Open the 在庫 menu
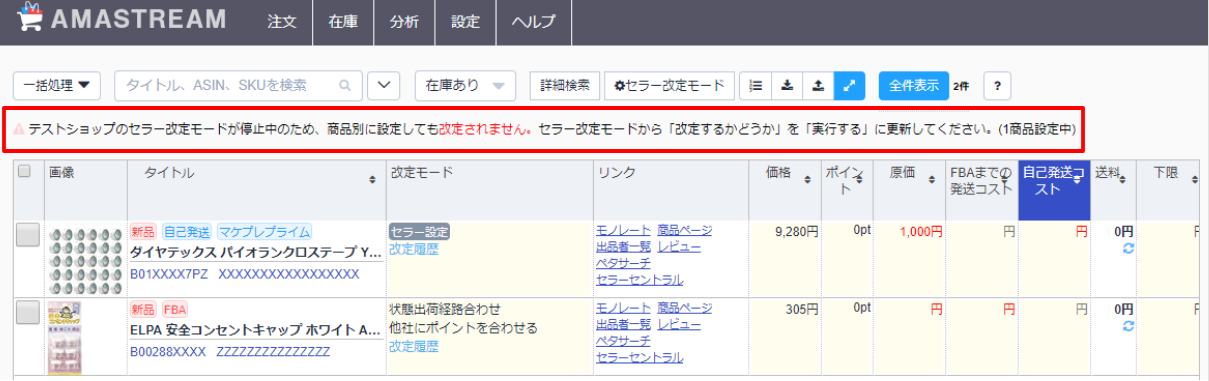 pyautogui.click(x=343, y=22)
